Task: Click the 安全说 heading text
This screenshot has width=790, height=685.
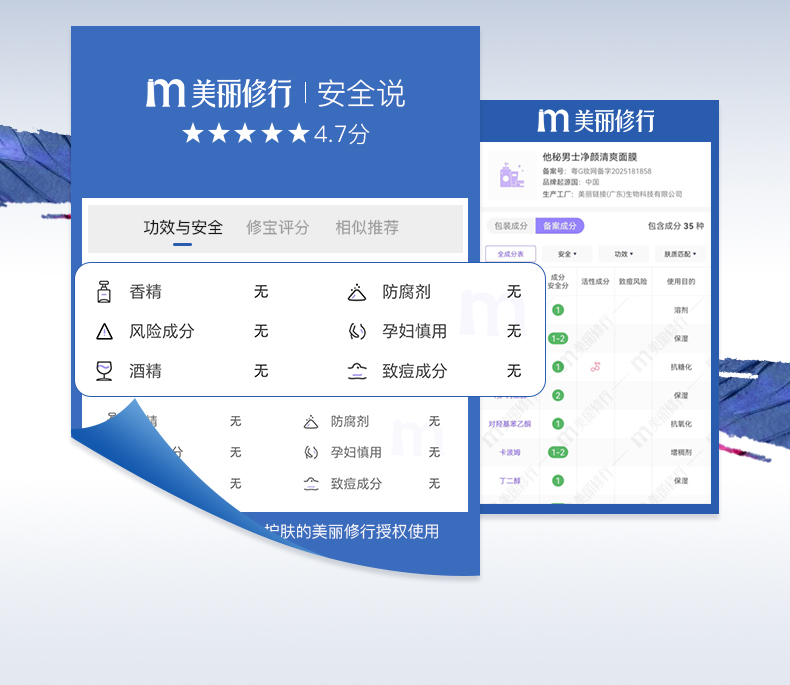Action: (361, 93)
